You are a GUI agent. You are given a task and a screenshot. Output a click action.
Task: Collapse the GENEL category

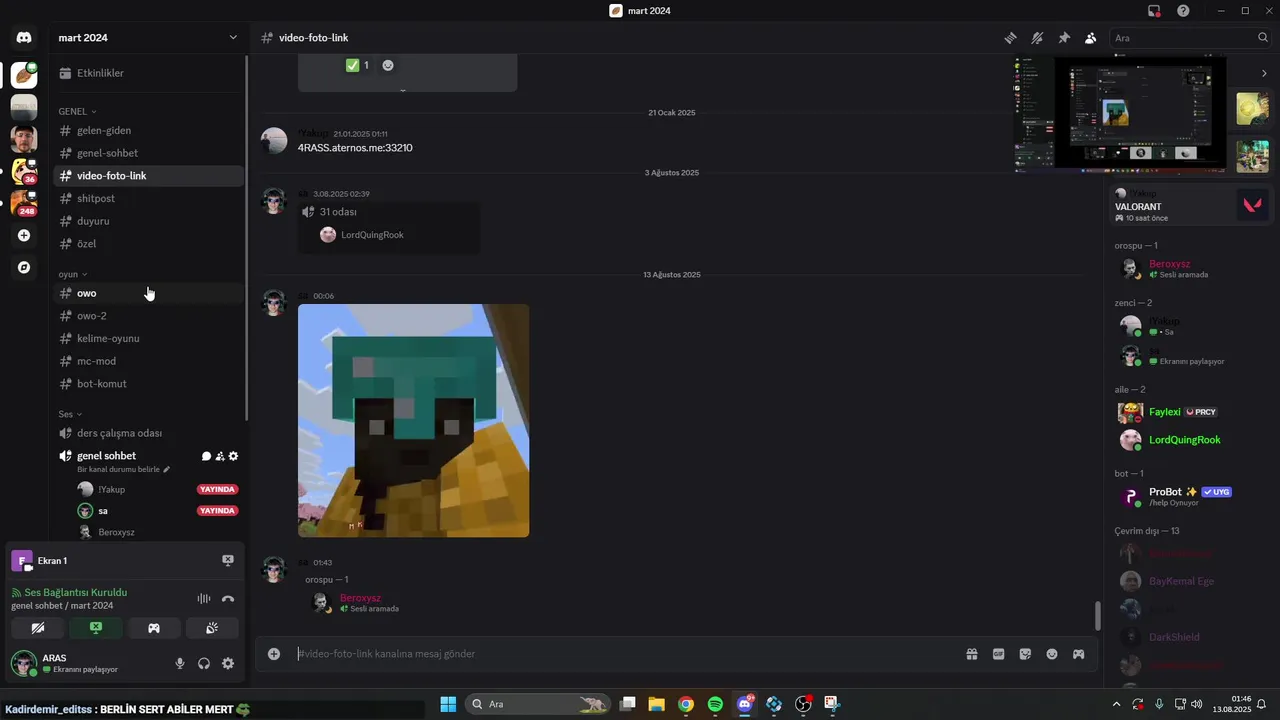click(x=77, y=111)
